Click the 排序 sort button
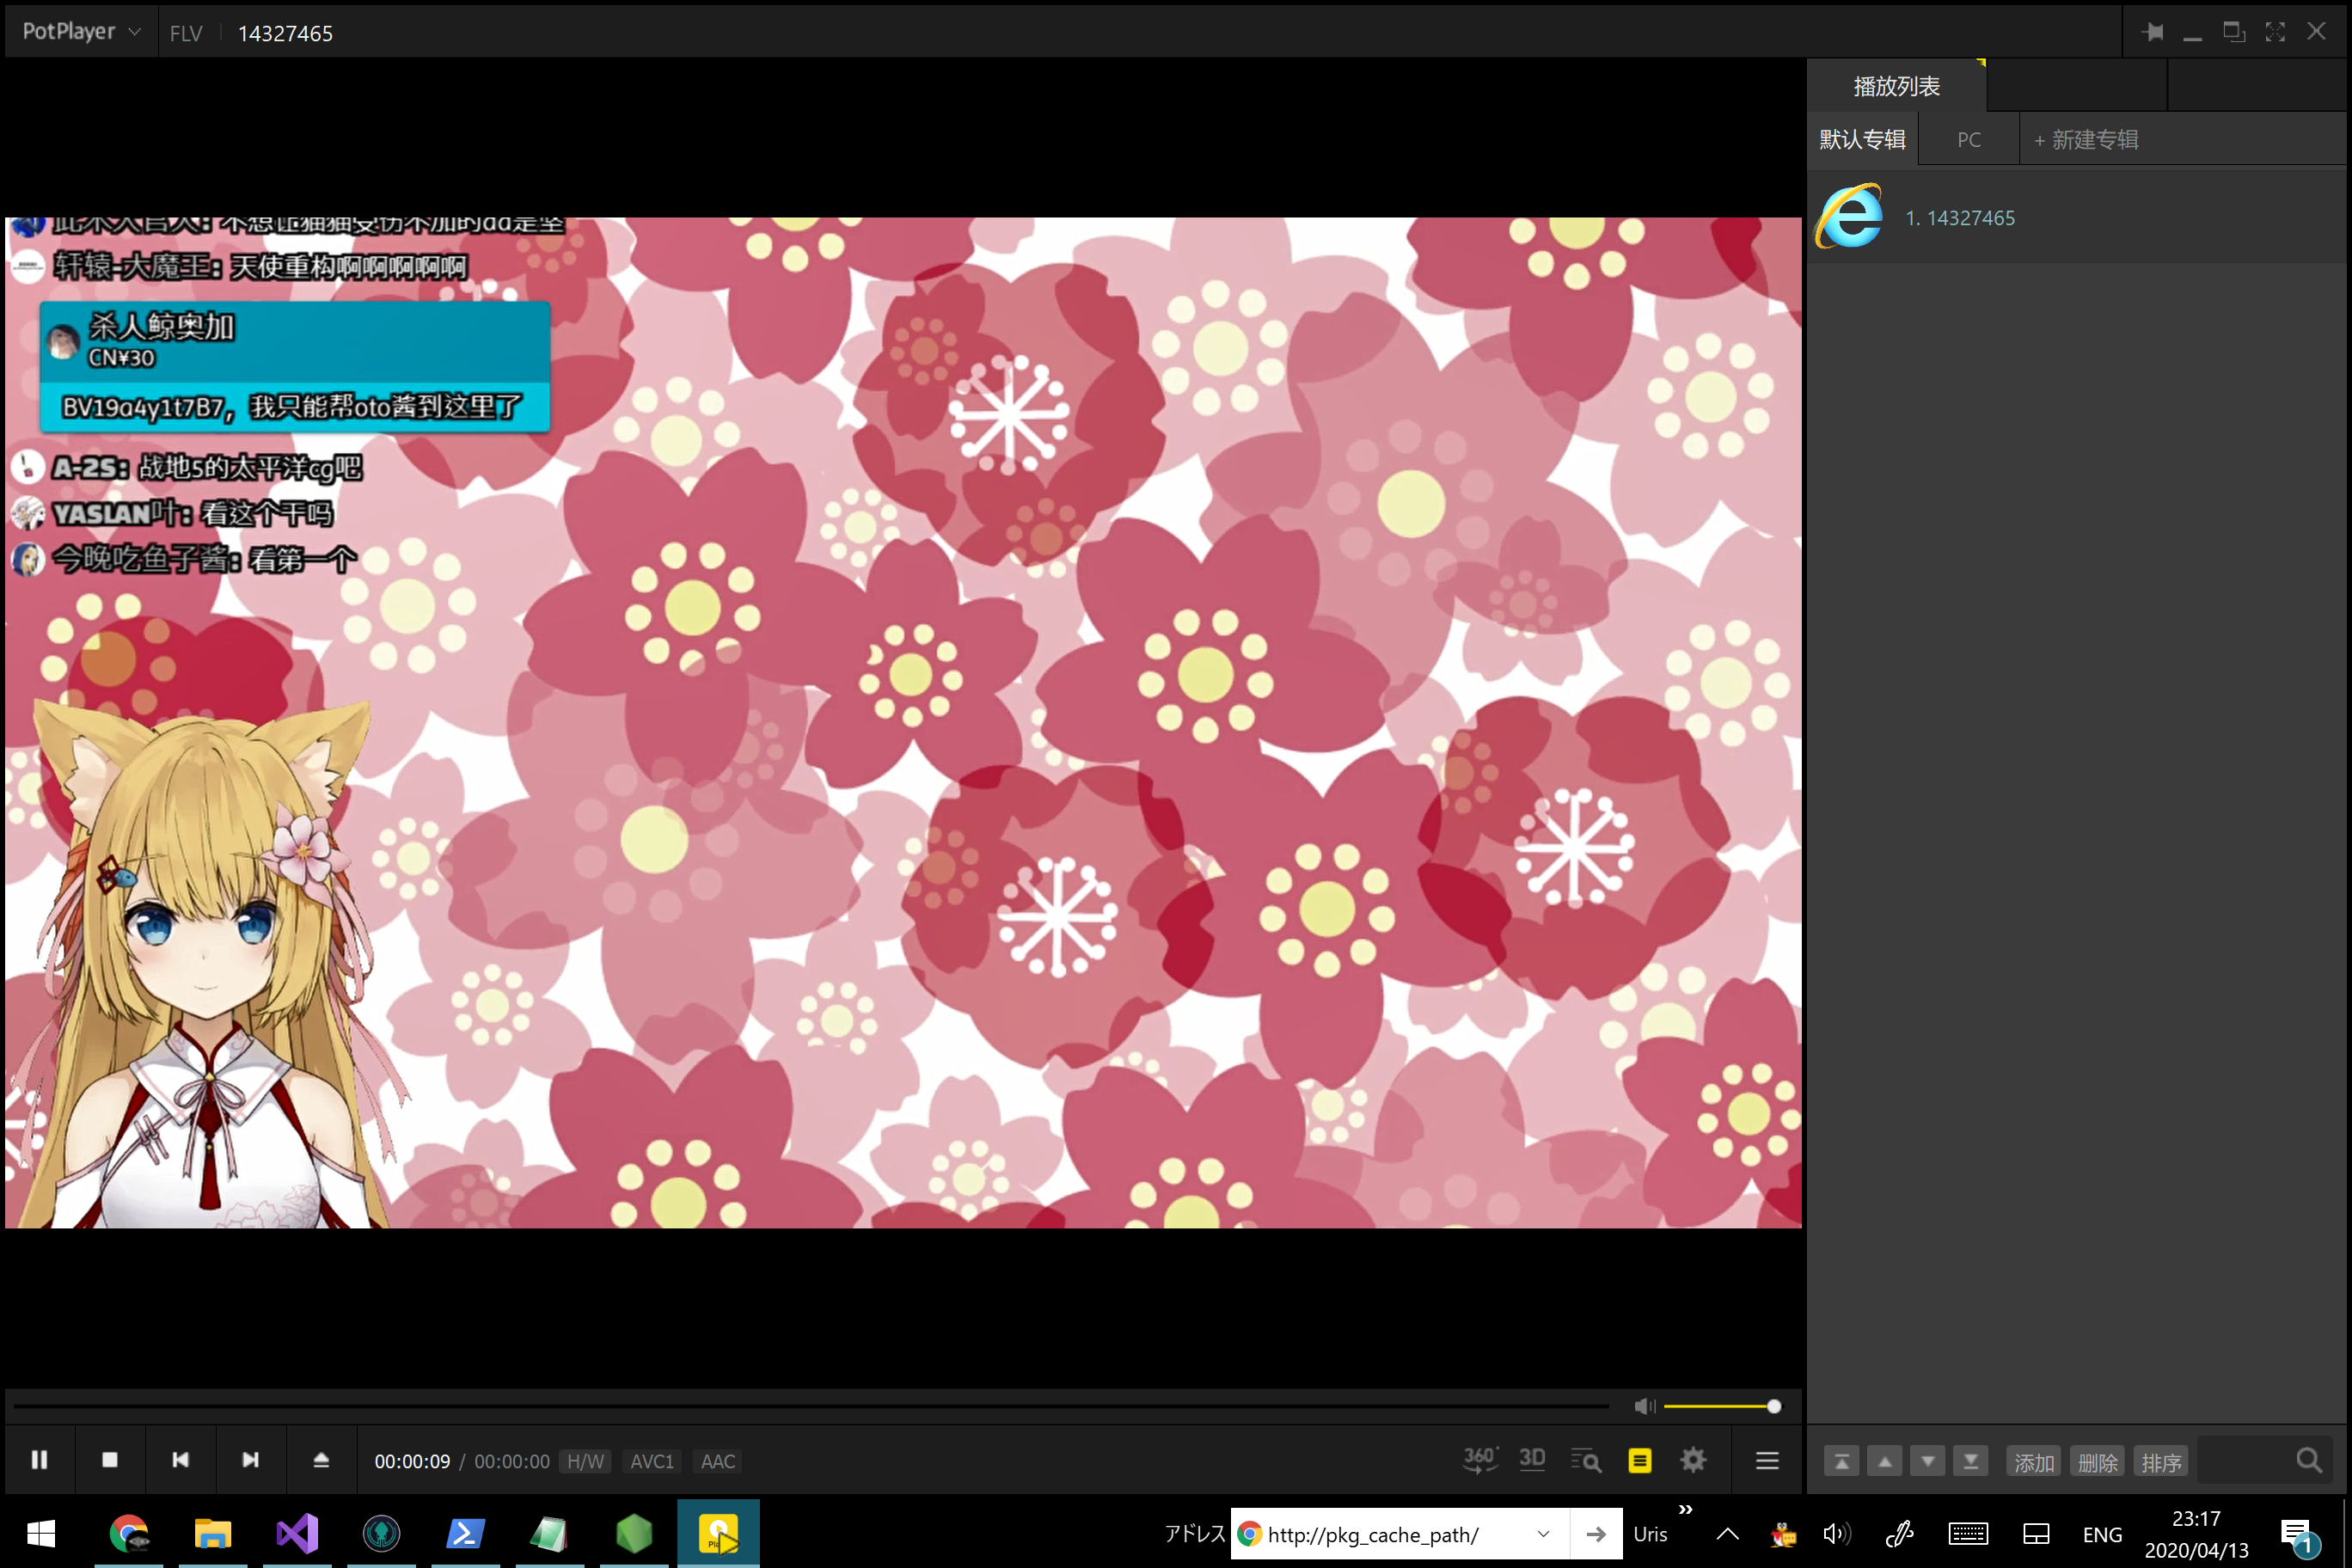 [2161, 1462]
